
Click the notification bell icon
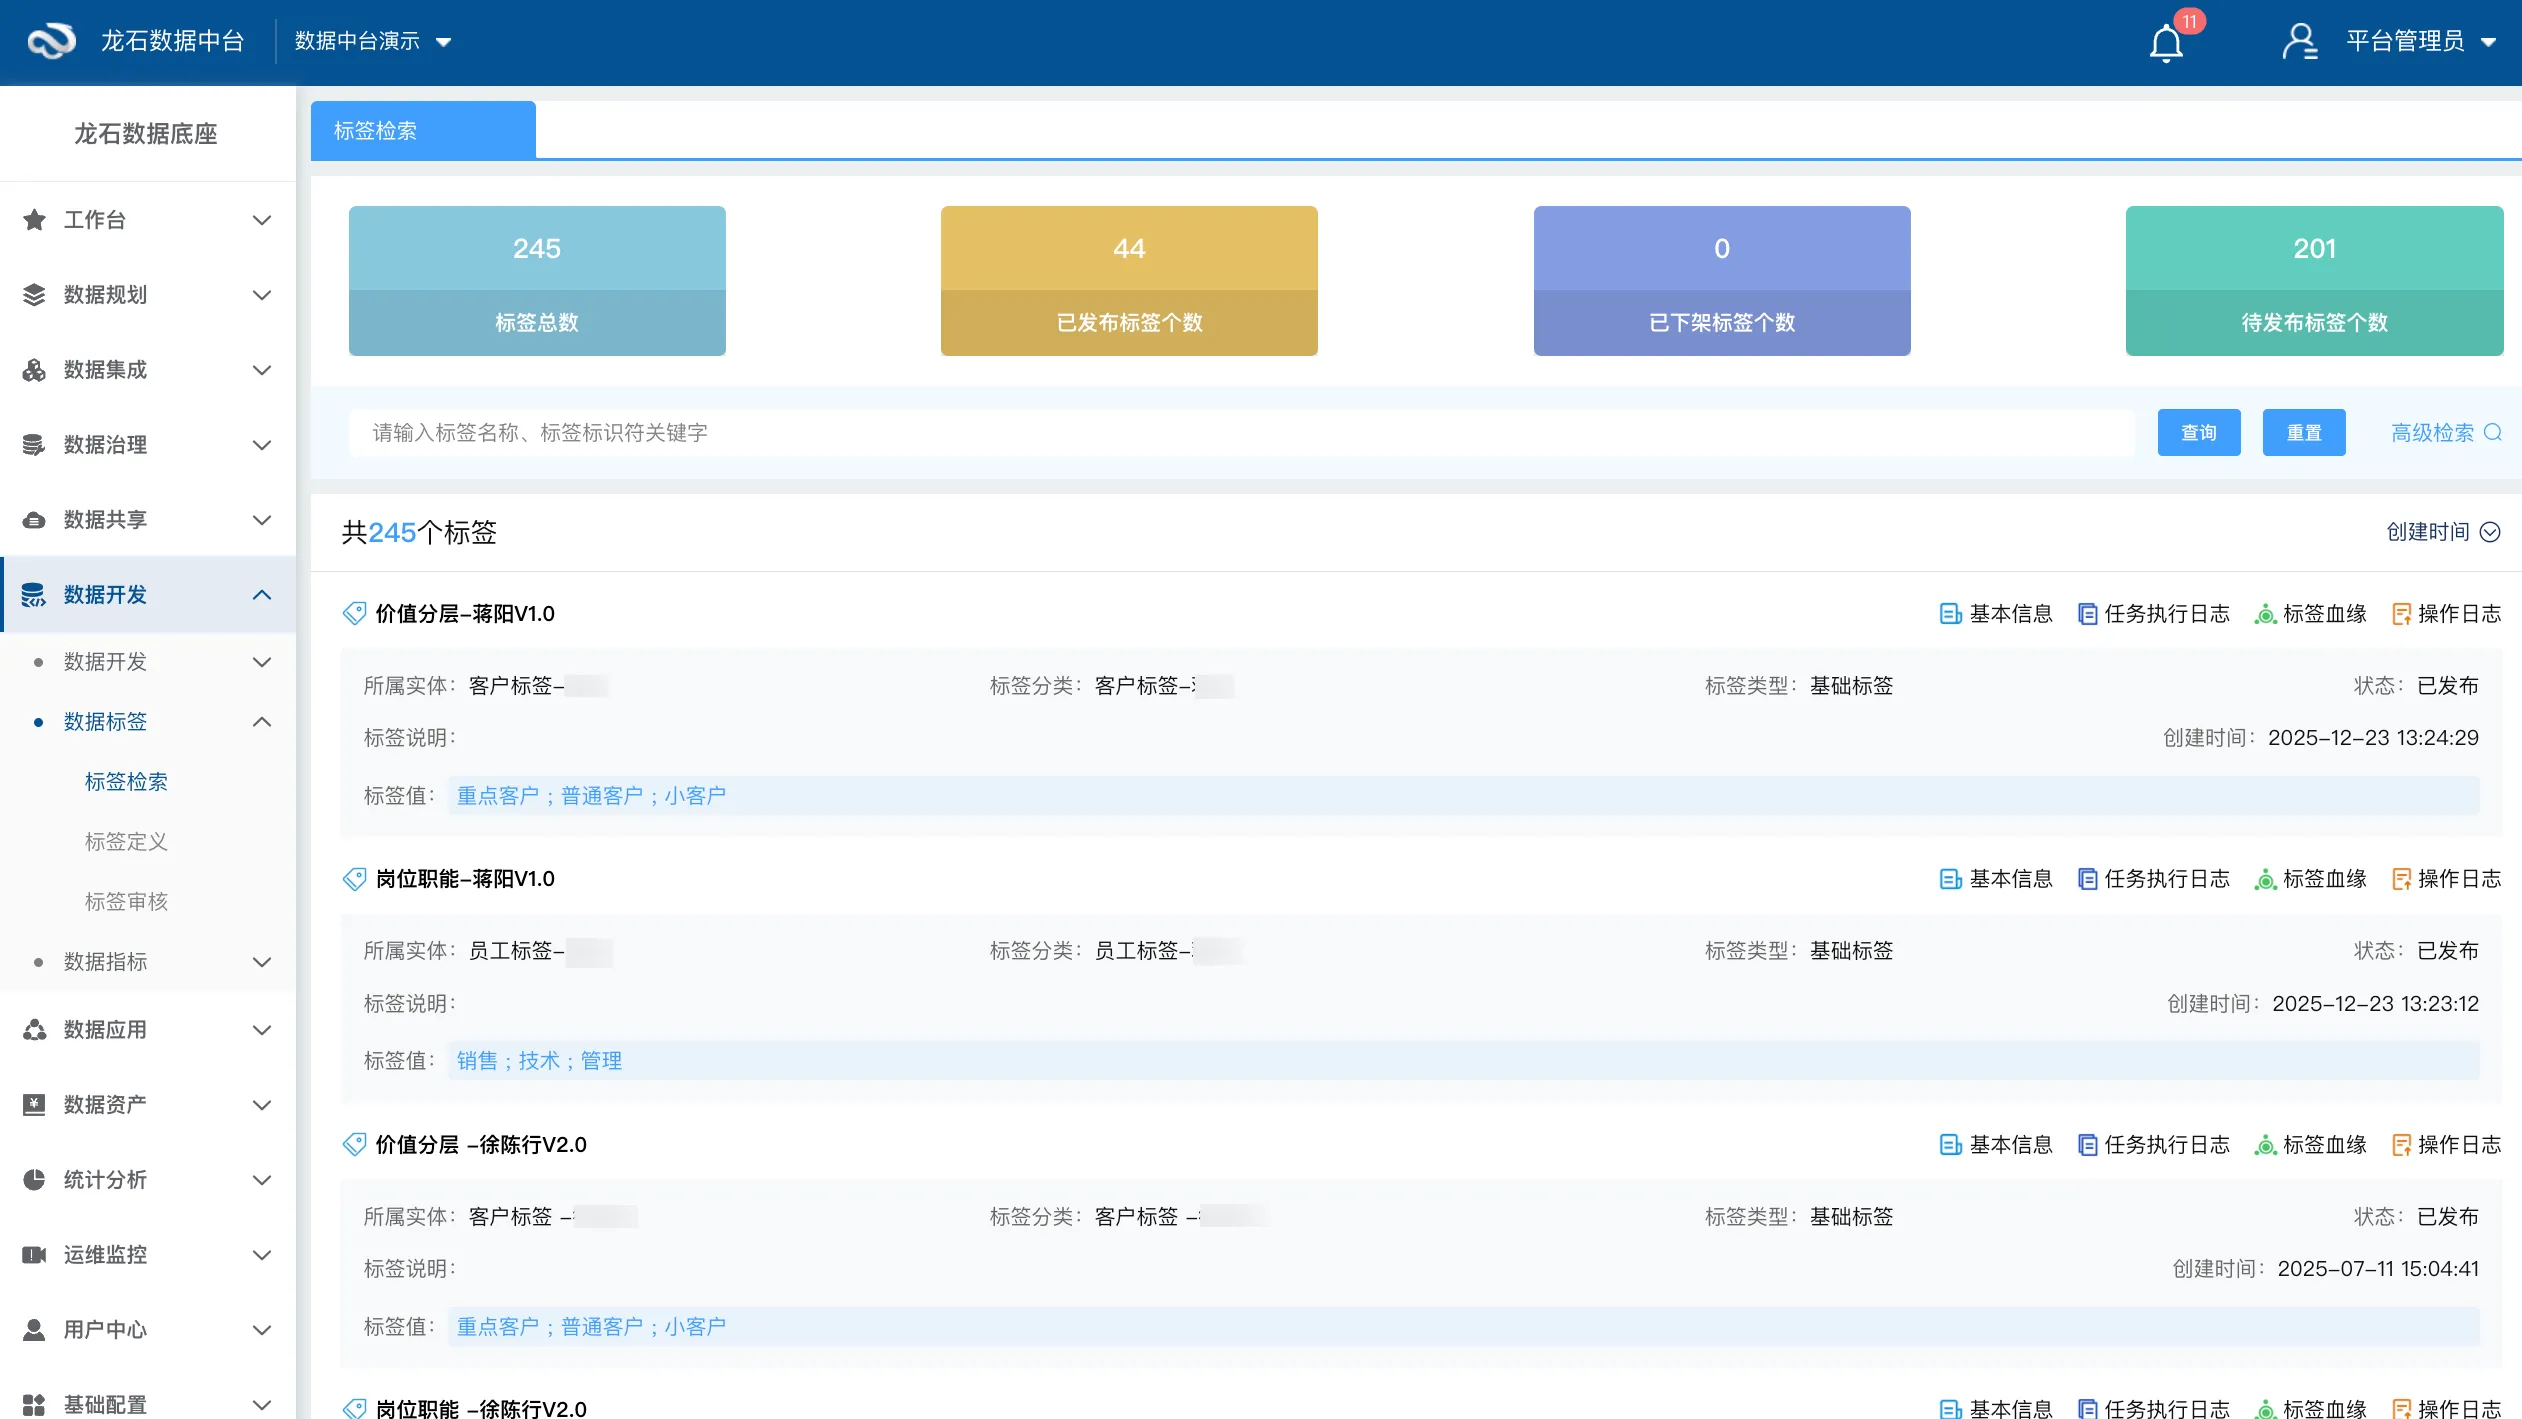coord(2166,43)
